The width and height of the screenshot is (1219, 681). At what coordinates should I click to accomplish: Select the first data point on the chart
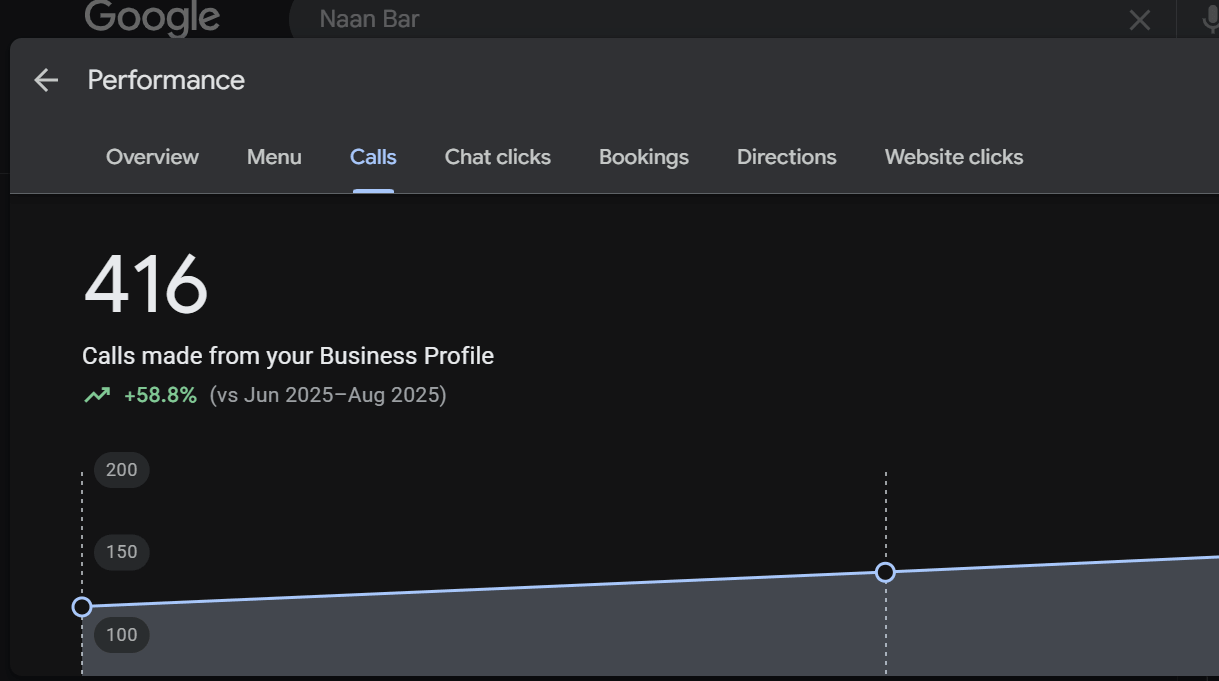pyautogui.click(x=82, y=607)
